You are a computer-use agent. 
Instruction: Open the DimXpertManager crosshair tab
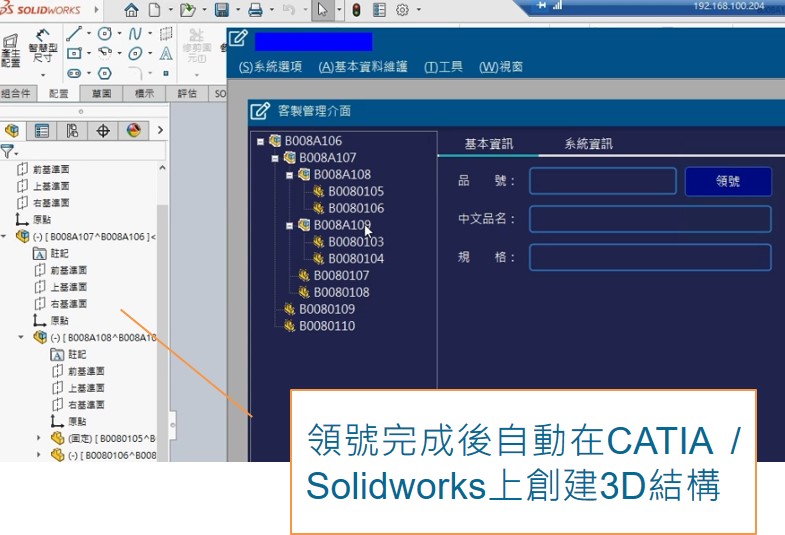point(103,131)
